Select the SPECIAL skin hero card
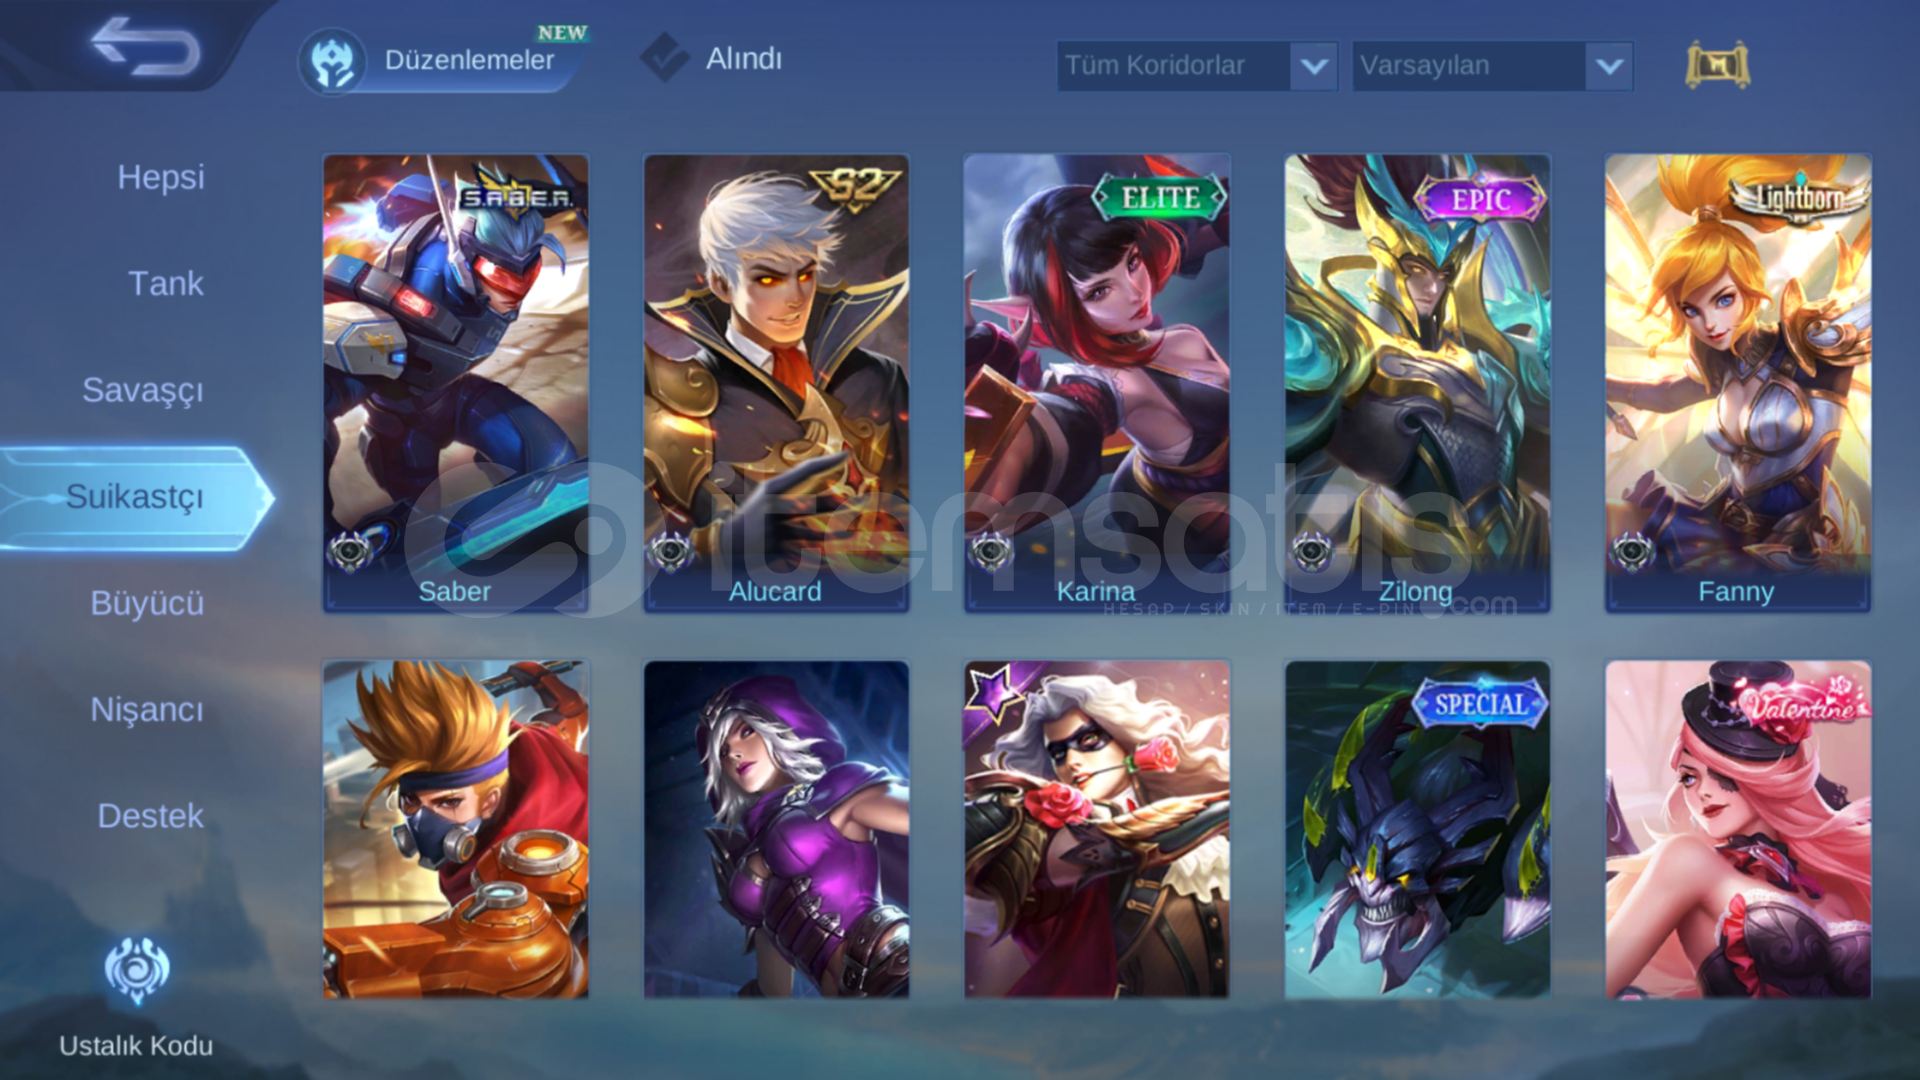Image resolution: width=1920 pixels, height=1080 pixels. click(x=1417, y=829)
